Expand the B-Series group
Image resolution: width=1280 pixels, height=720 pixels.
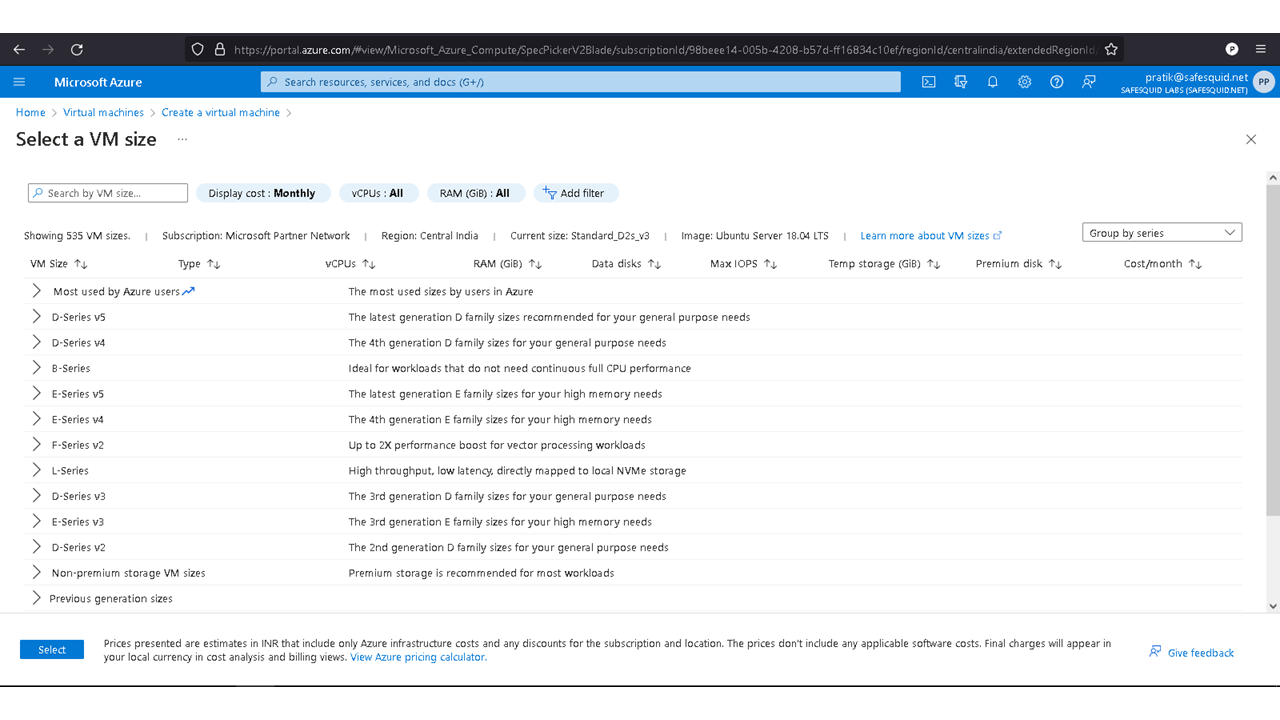(x=36, y=368)
